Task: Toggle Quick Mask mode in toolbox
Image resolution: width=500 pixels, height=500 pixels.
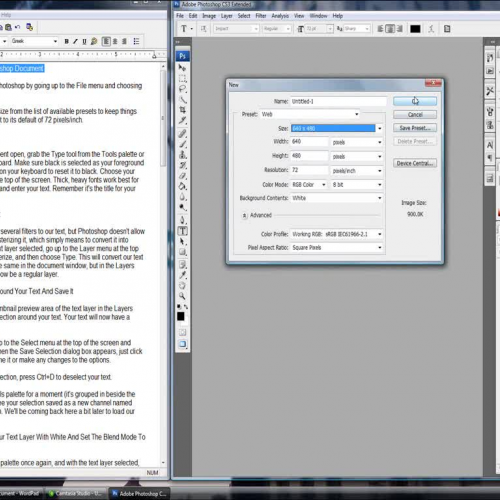Action: 182,332
